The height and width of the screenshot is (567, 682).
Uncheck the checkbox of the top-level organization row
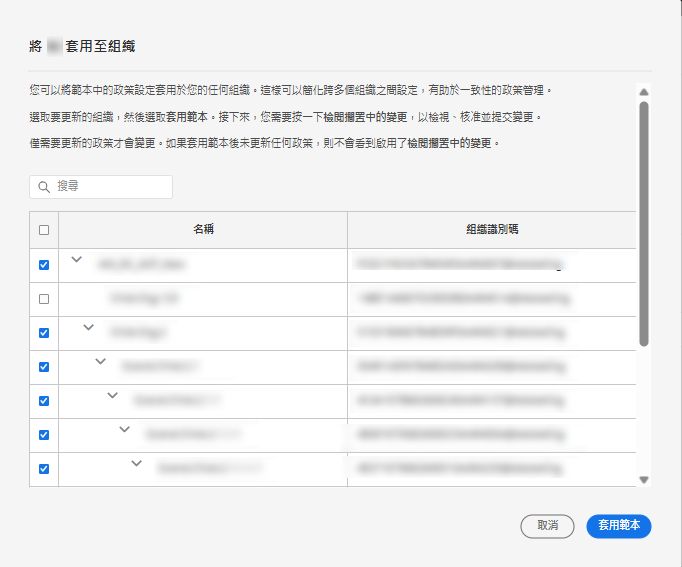[x=44, y=265]
